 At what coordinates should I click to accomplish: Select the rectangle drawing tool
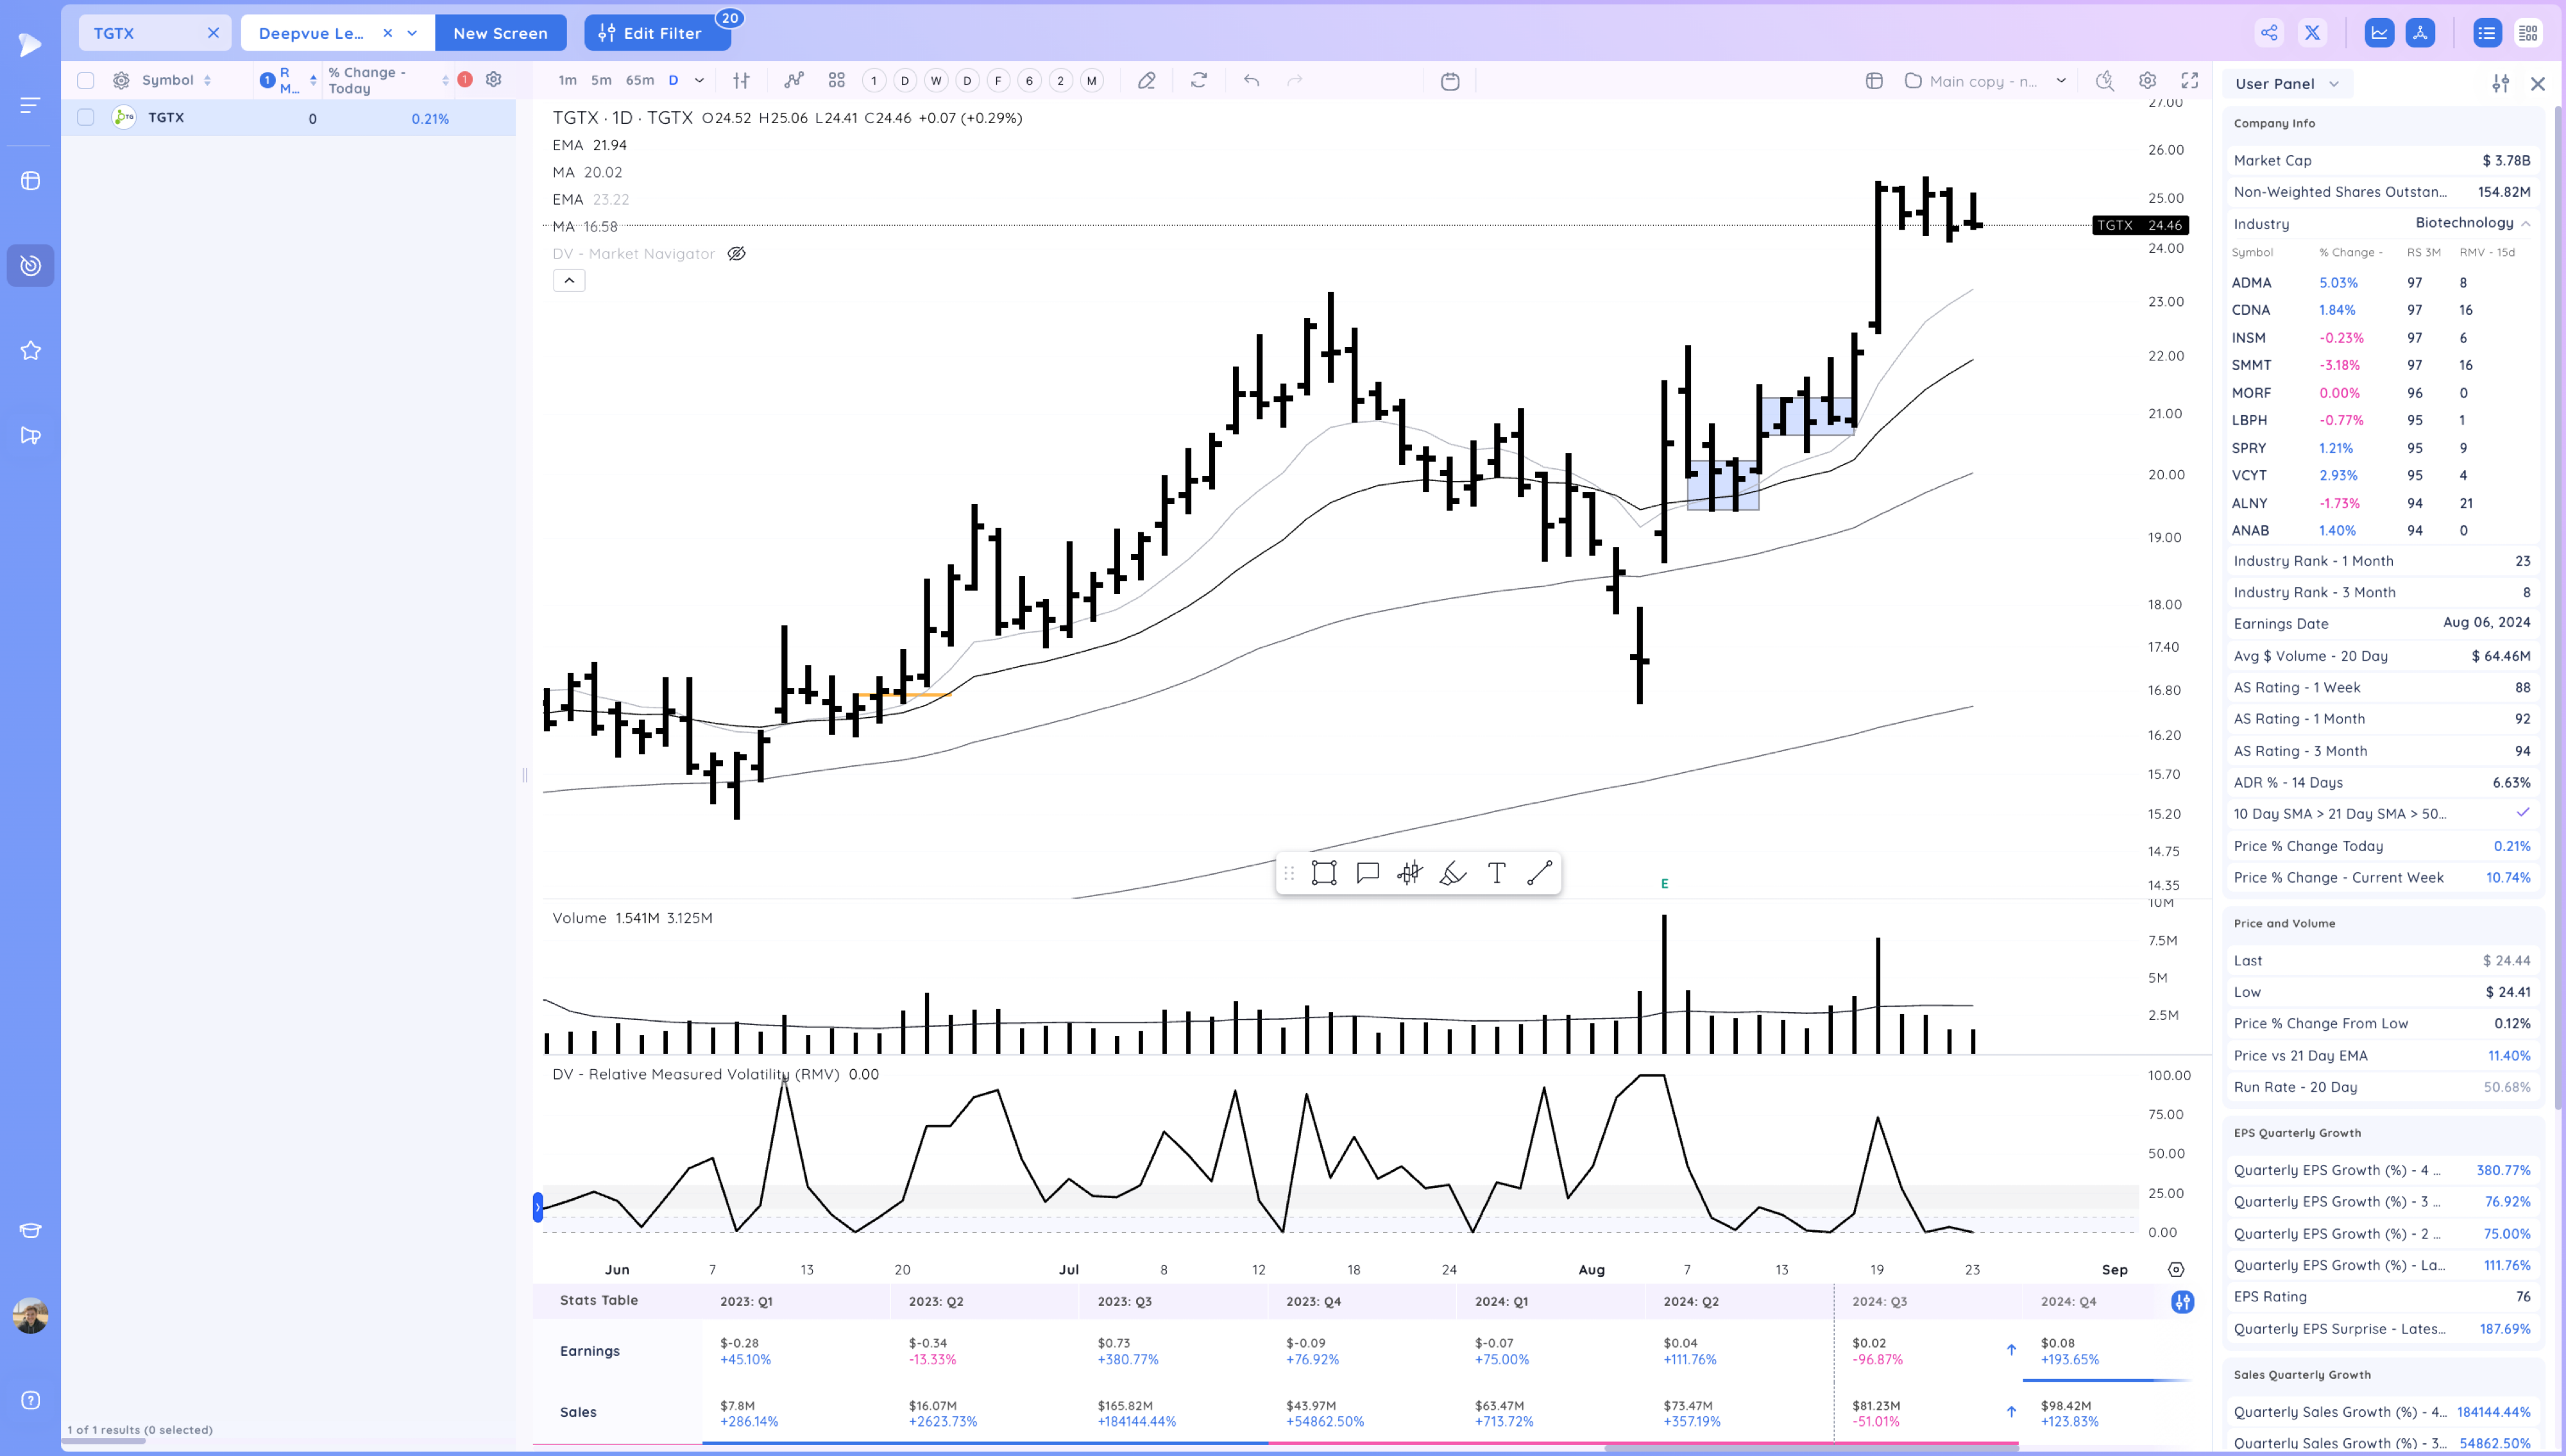[x=1324, y=872]
